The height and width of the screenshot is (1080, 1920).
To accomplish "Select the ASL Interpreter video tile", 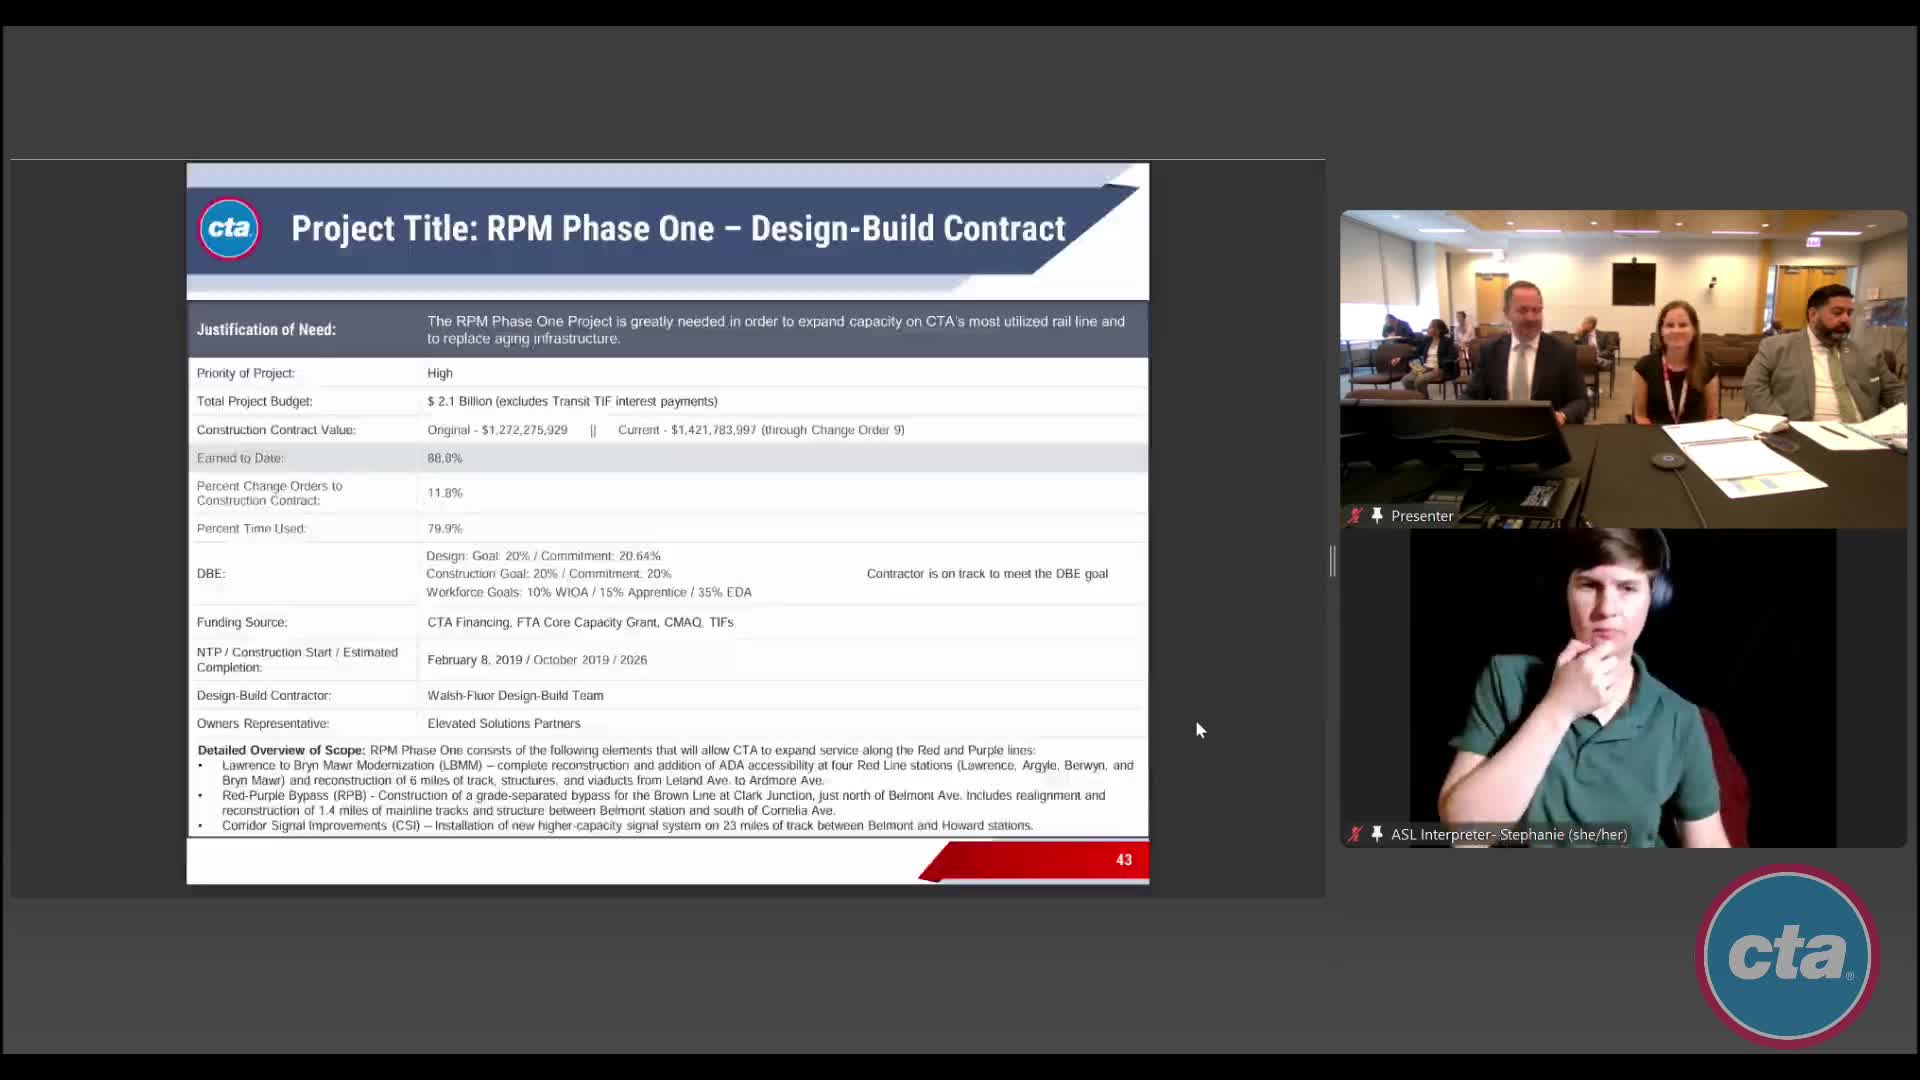I will tap(1622, 688).
